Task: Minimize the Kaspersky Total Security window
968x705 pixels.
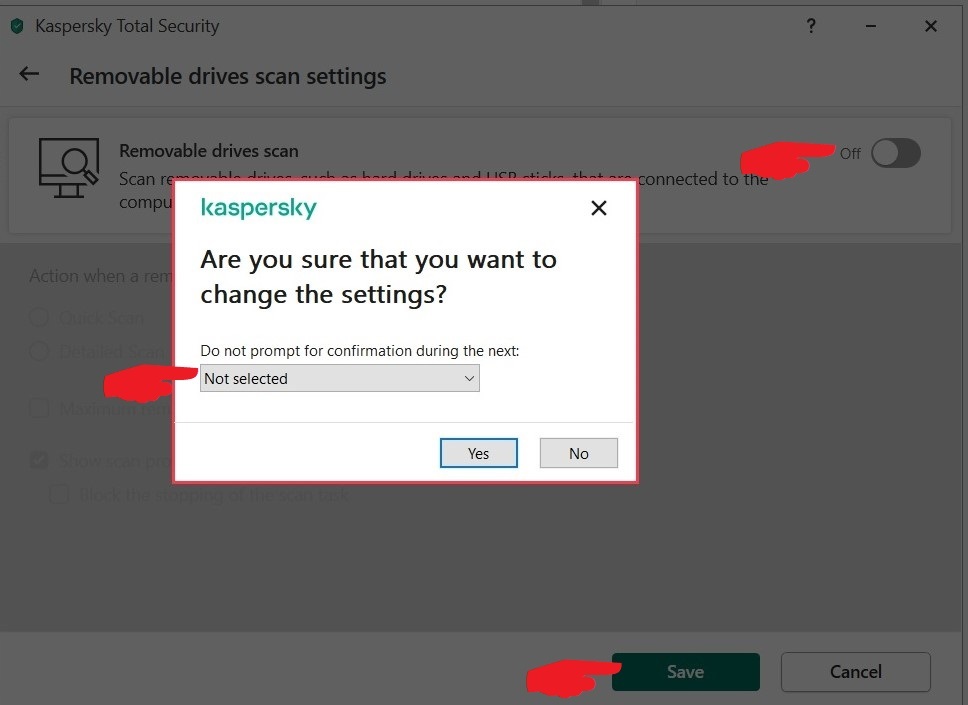Action: click(871, 26)
